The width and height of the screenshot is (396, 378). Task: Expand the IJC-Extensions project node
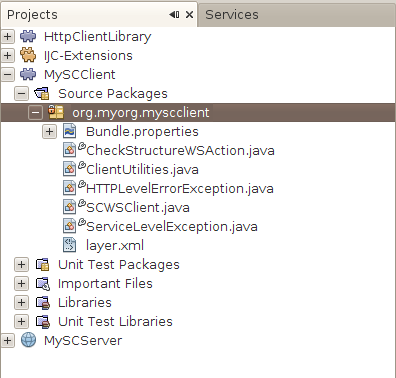click(8, 55)
